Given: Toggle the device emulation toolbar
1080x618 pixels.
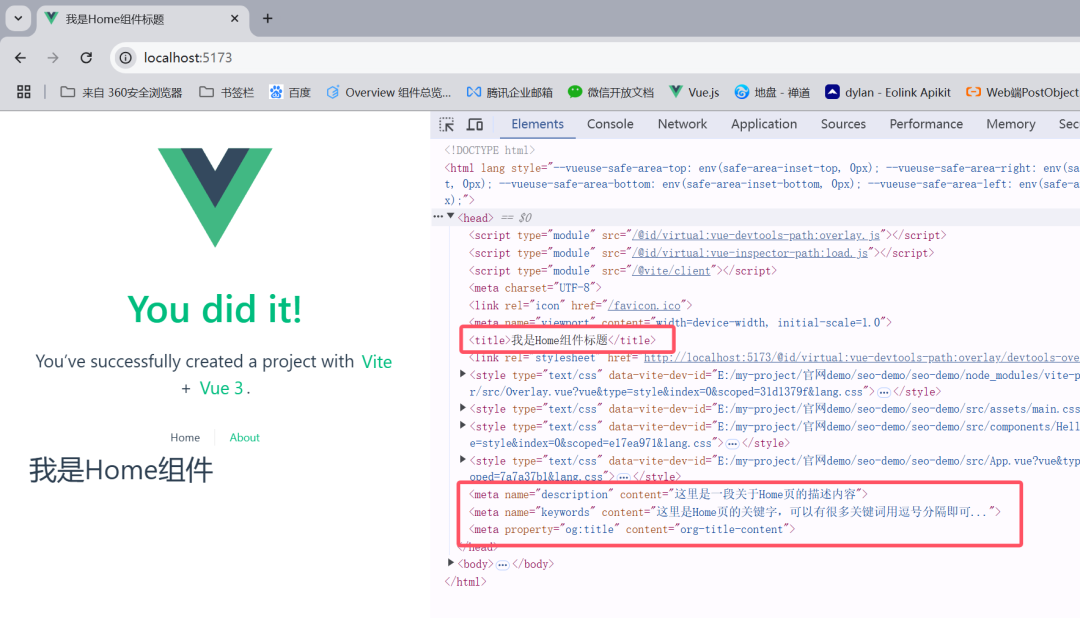Looking at the screenshot, I should click(x=474, y=123).
